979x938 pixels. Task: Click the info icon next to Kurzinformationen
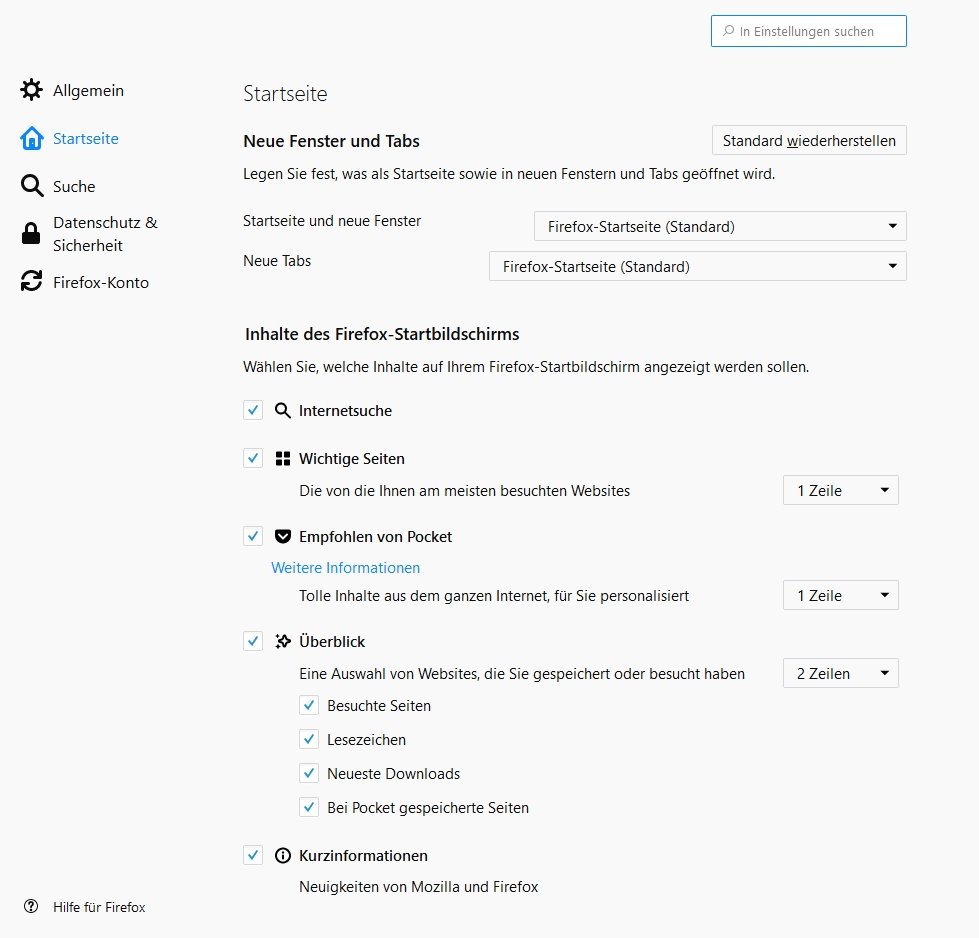[x=283, y=856]
